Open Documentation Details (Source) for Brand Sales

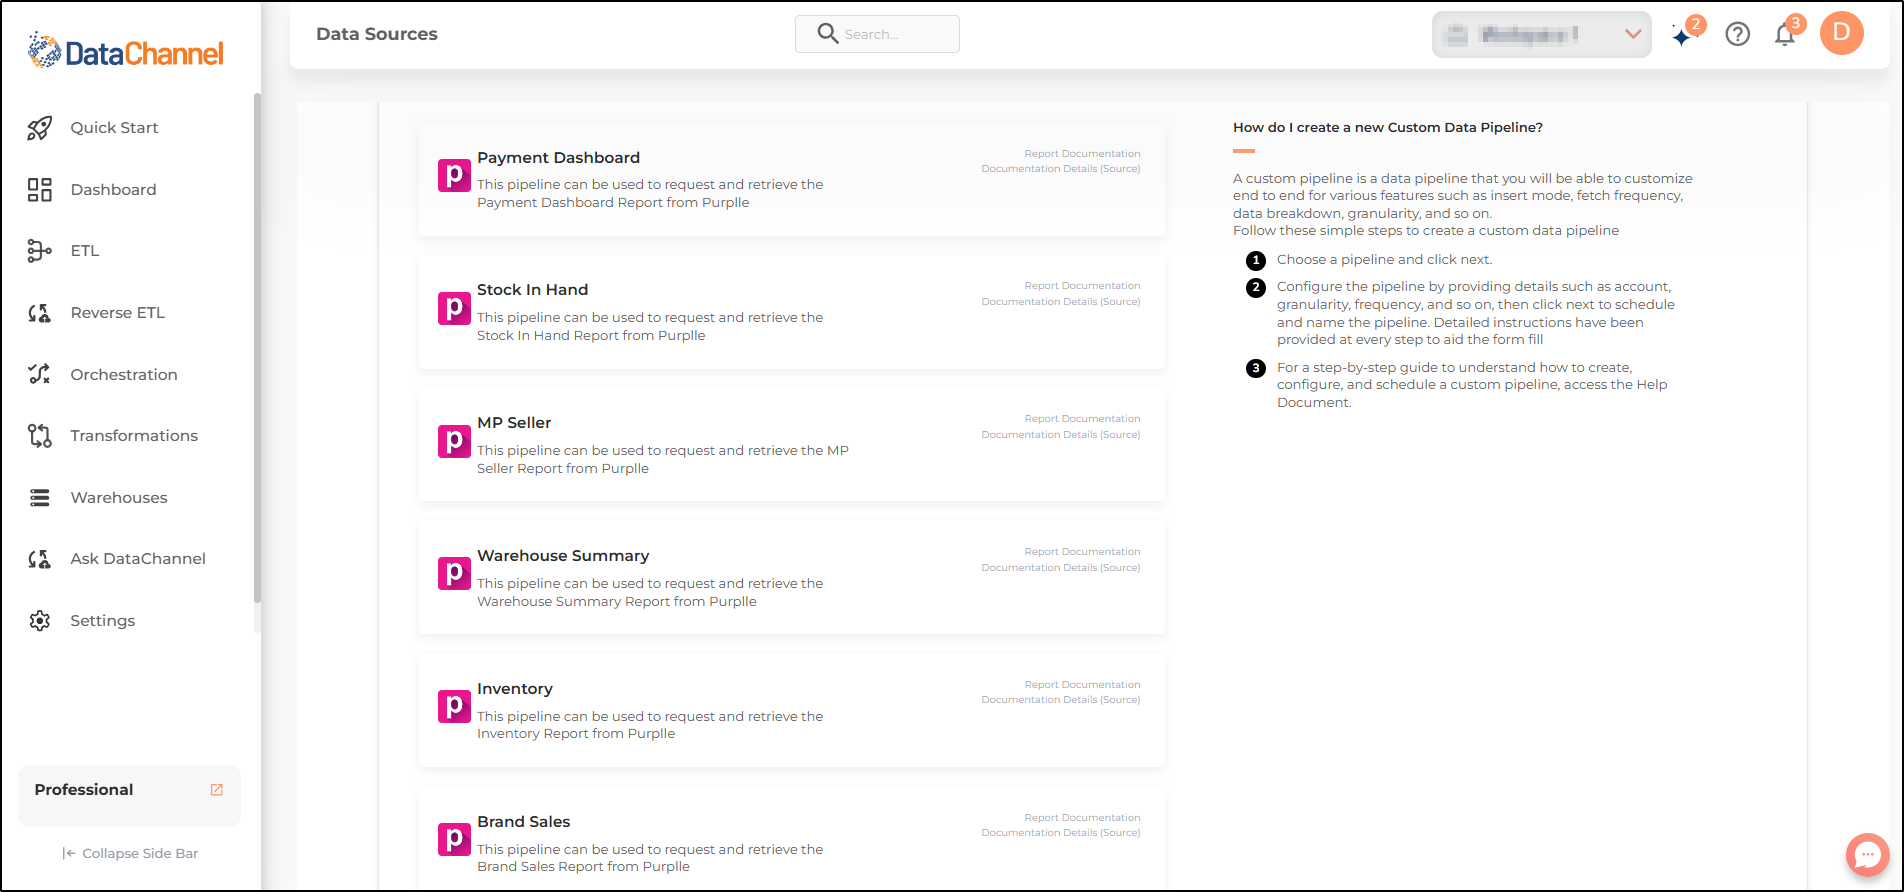(x=1061, y=833)
